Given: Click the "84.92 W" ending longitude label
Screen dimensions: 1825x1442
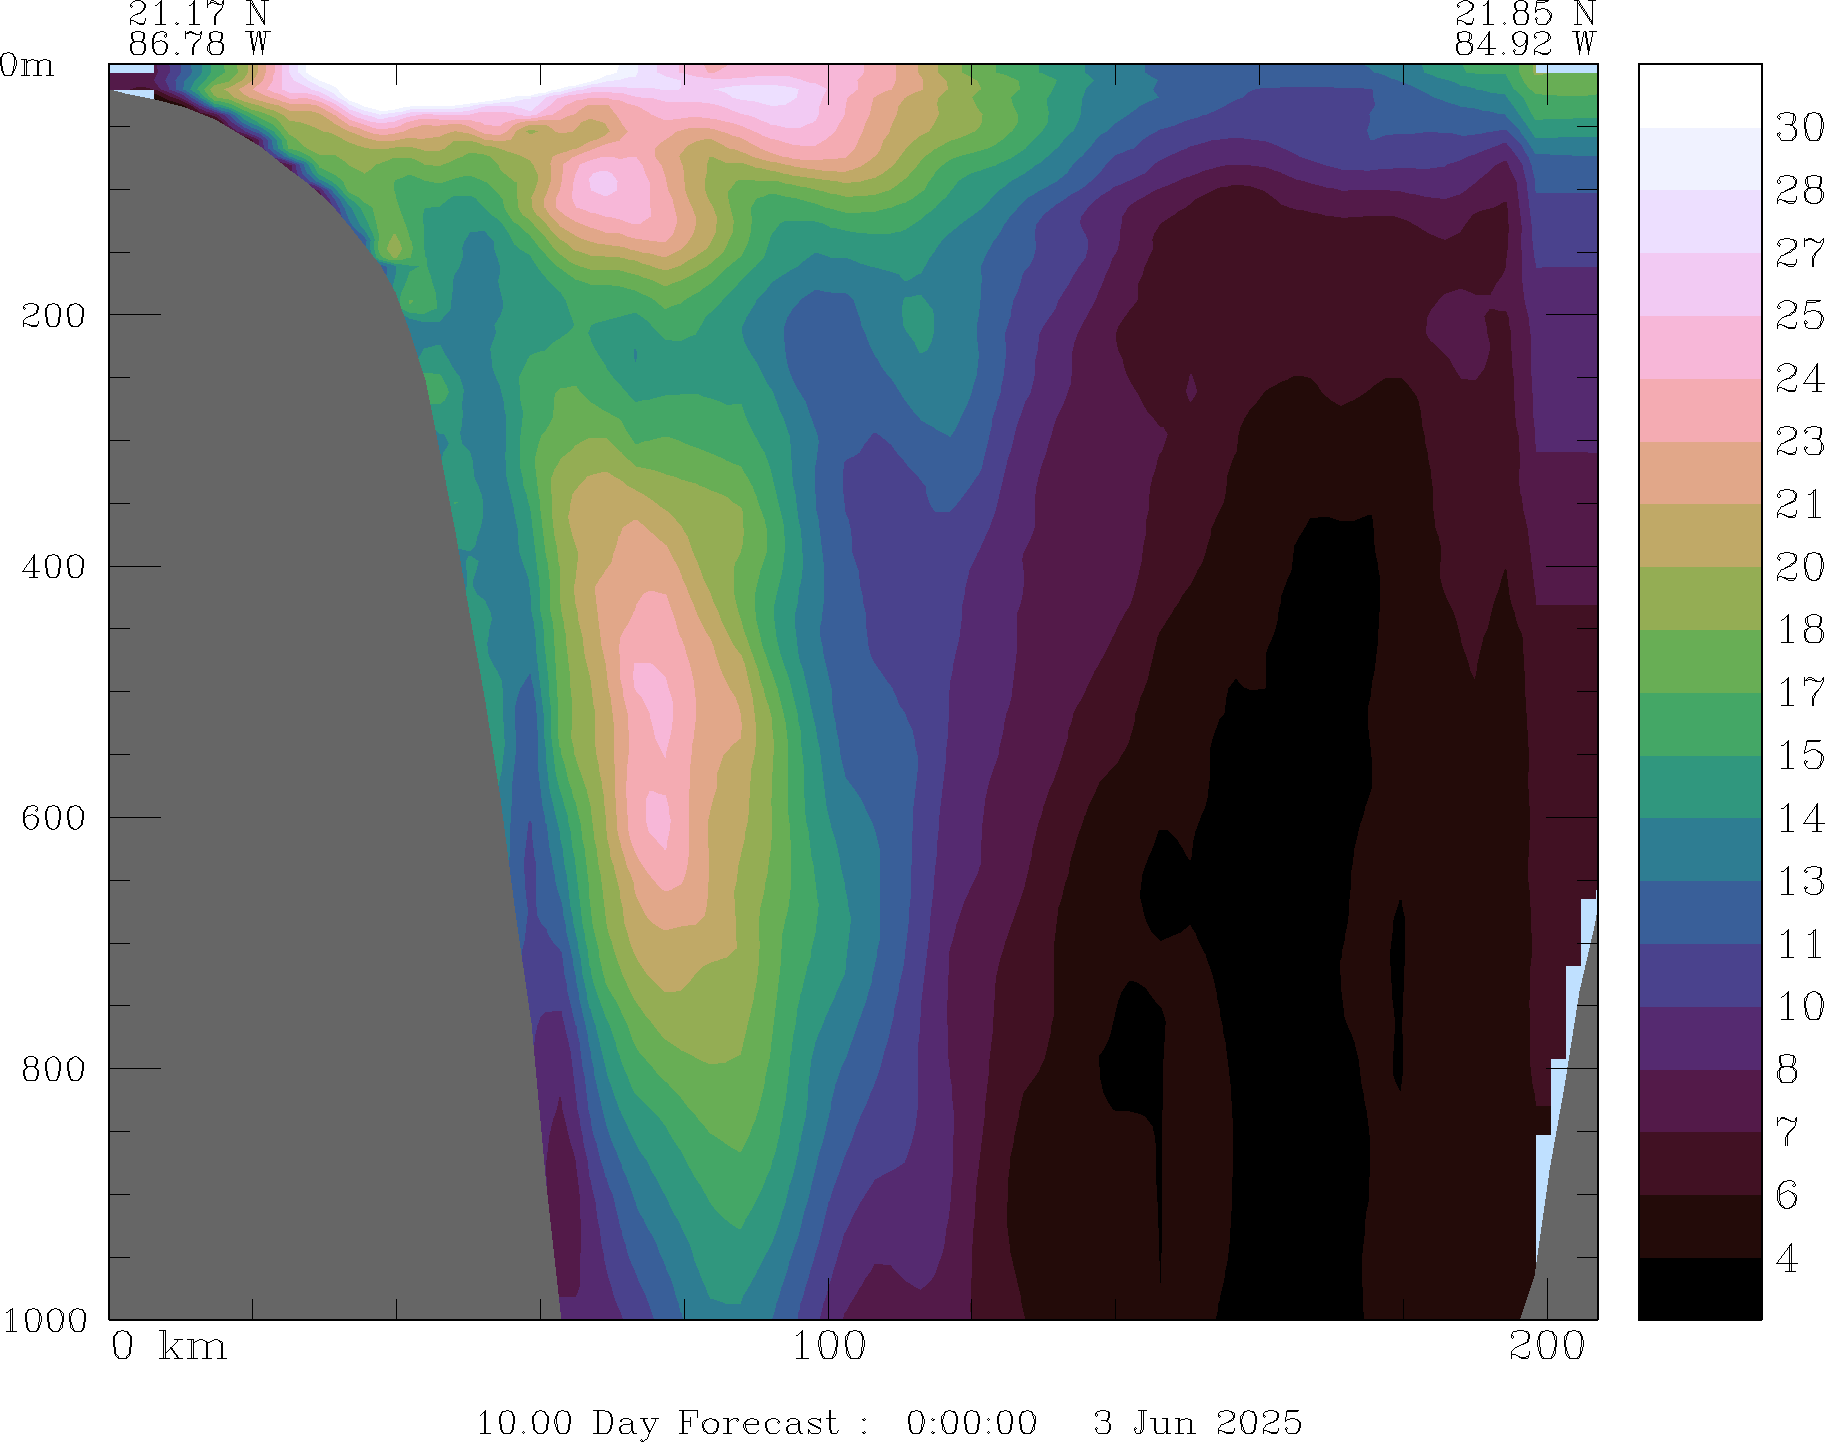Looking at the screenshot, I should pyautogui.click(x=1524, y=44).
